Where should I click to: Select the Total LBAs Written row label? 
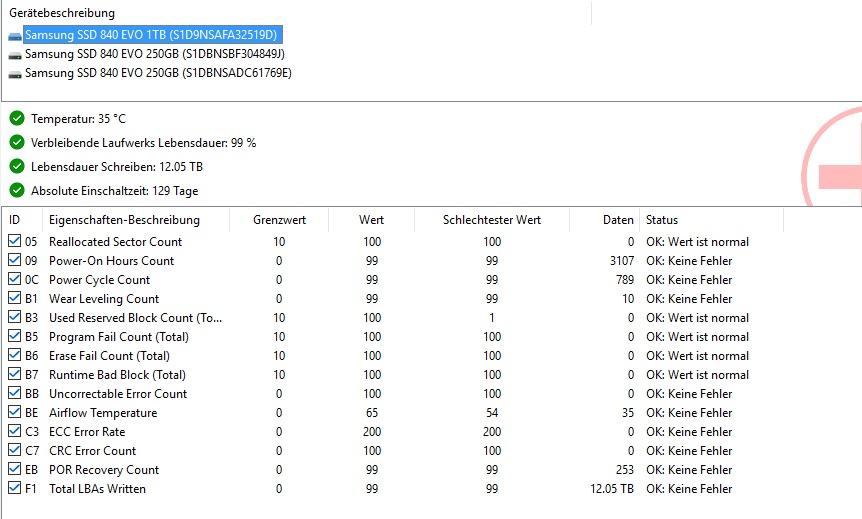pyautogui.click(x=97, y=489)
